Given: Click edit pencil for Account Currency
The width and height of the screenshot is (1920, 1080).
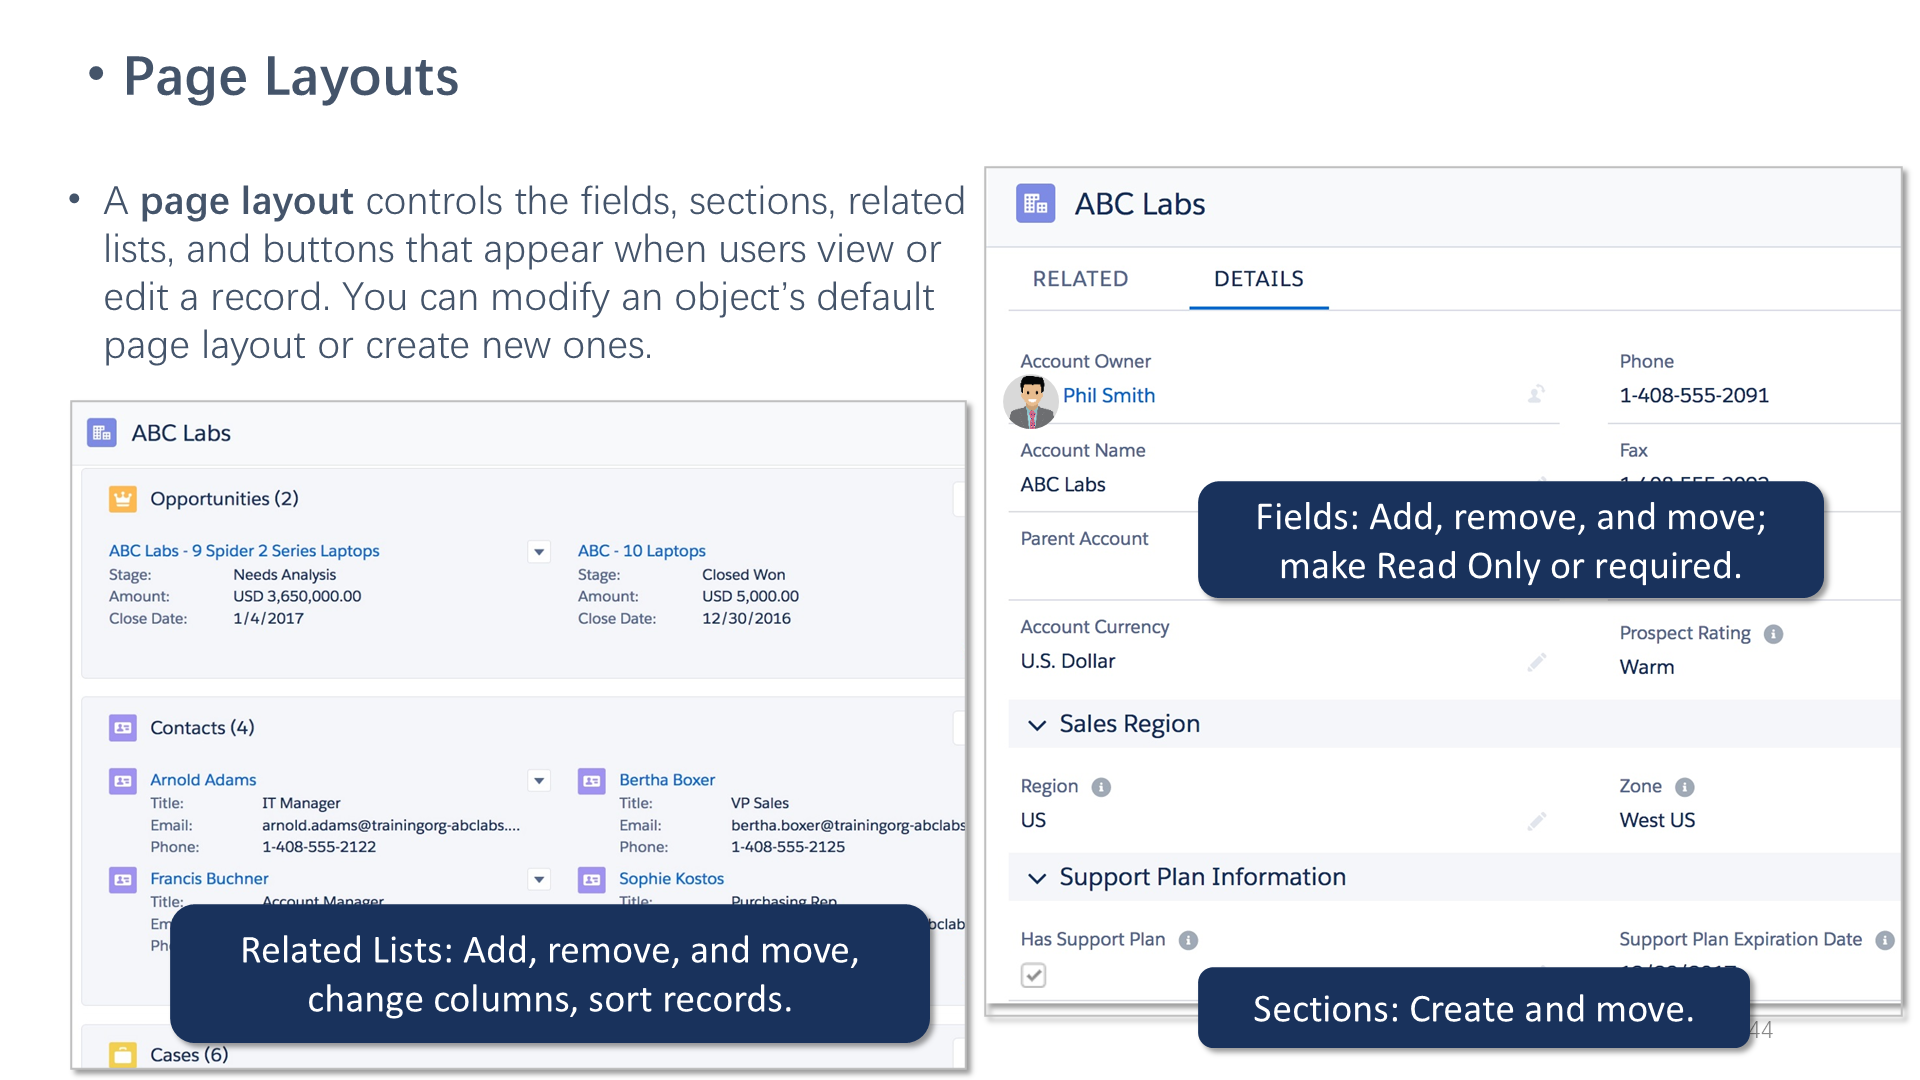Looking at the screenshot, I should pos(1537,662).
